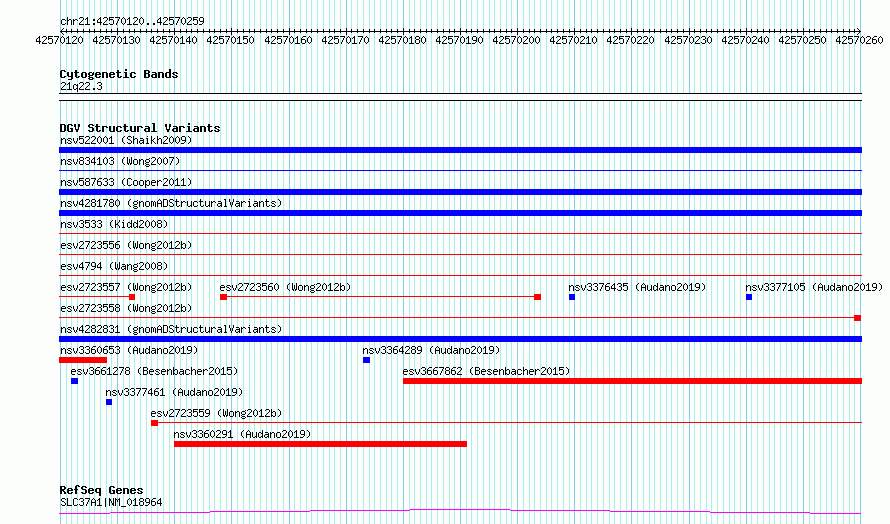This screenshot has width=890, height=524.
Task: Click ruler position 42570230
Action: 689,40
